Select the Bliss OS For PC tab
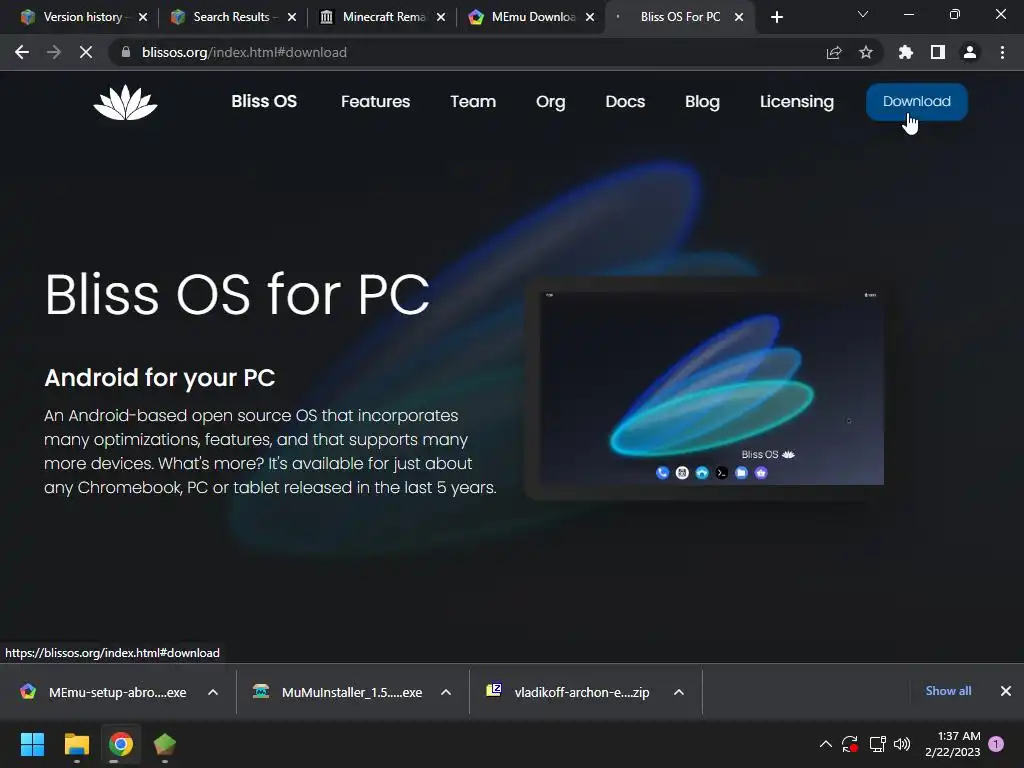This screenshot has height=768, width=1024. click(679, 17)
